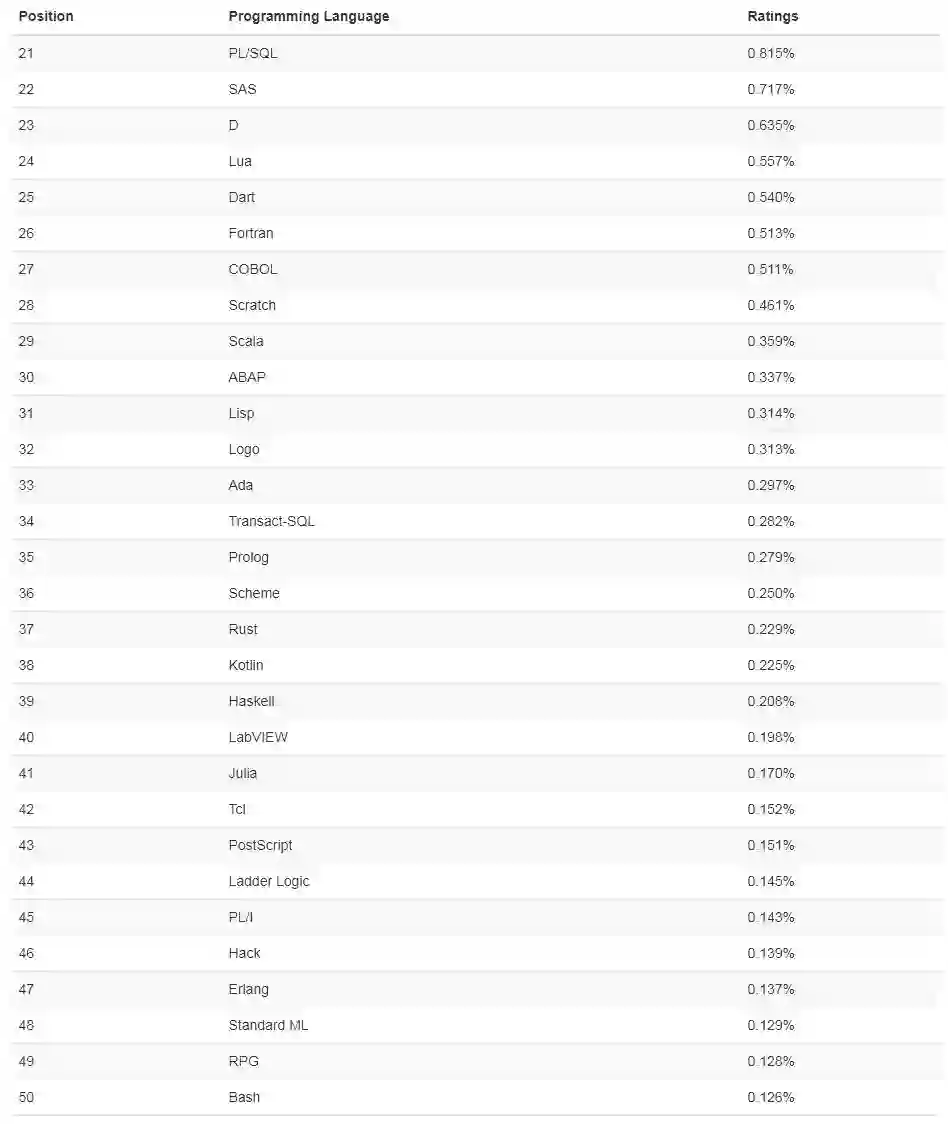Select the 0.557% rating for Lua
Viewport: 948px width, 1124px height.
pos(771,161)
